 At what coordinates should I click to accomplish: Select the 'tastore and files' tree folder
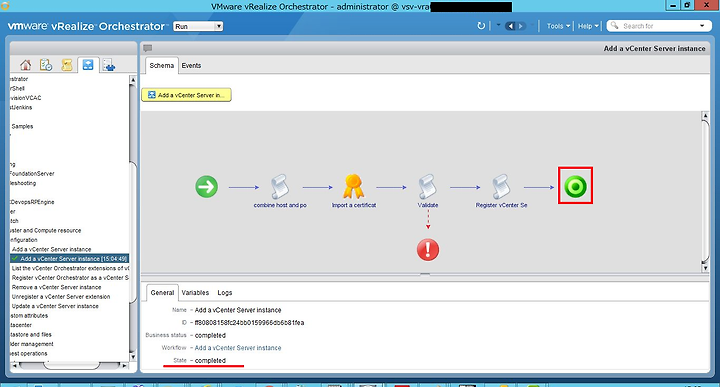pyautogui.click(x=31, y=335)
